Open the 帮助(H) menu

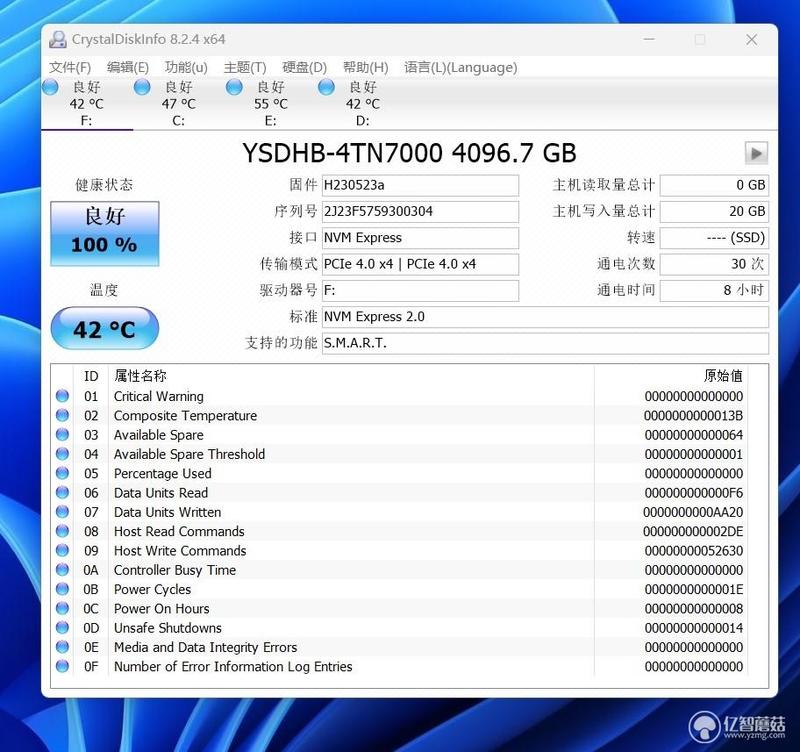[x=365, y=67]
